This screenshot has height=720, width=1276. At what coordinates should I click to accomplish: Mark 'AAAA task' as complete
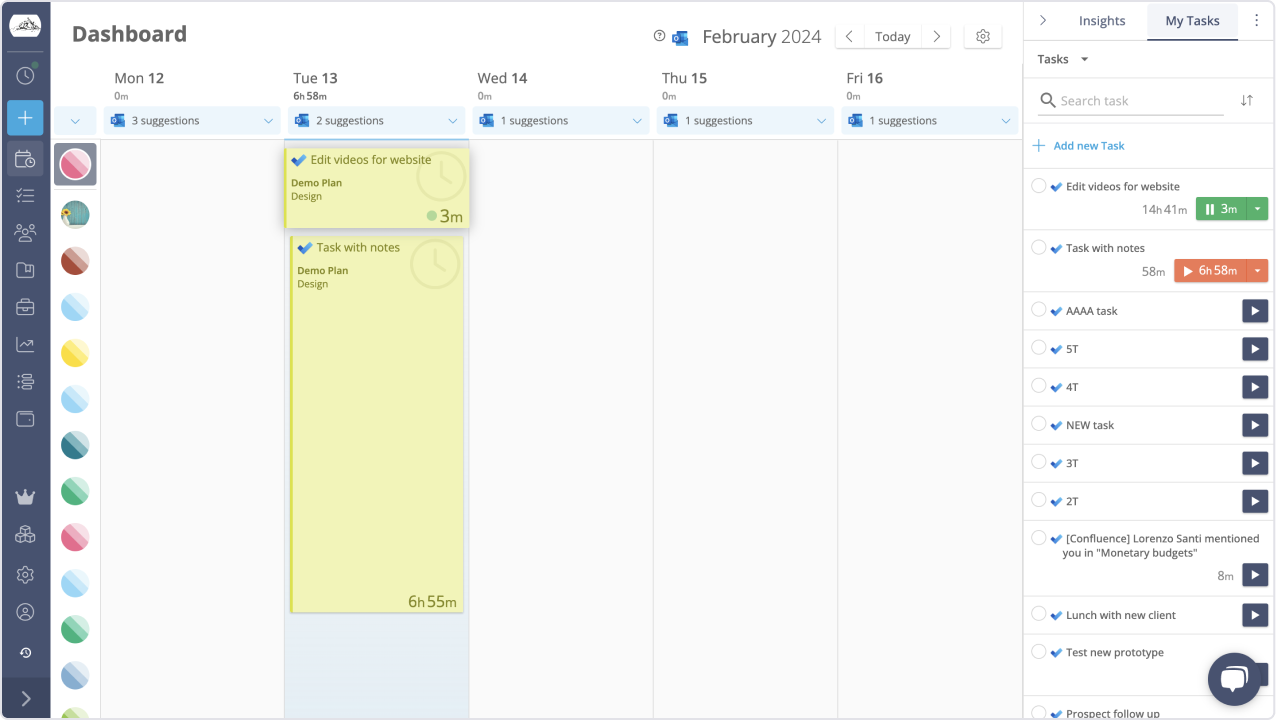point(1038,310)
